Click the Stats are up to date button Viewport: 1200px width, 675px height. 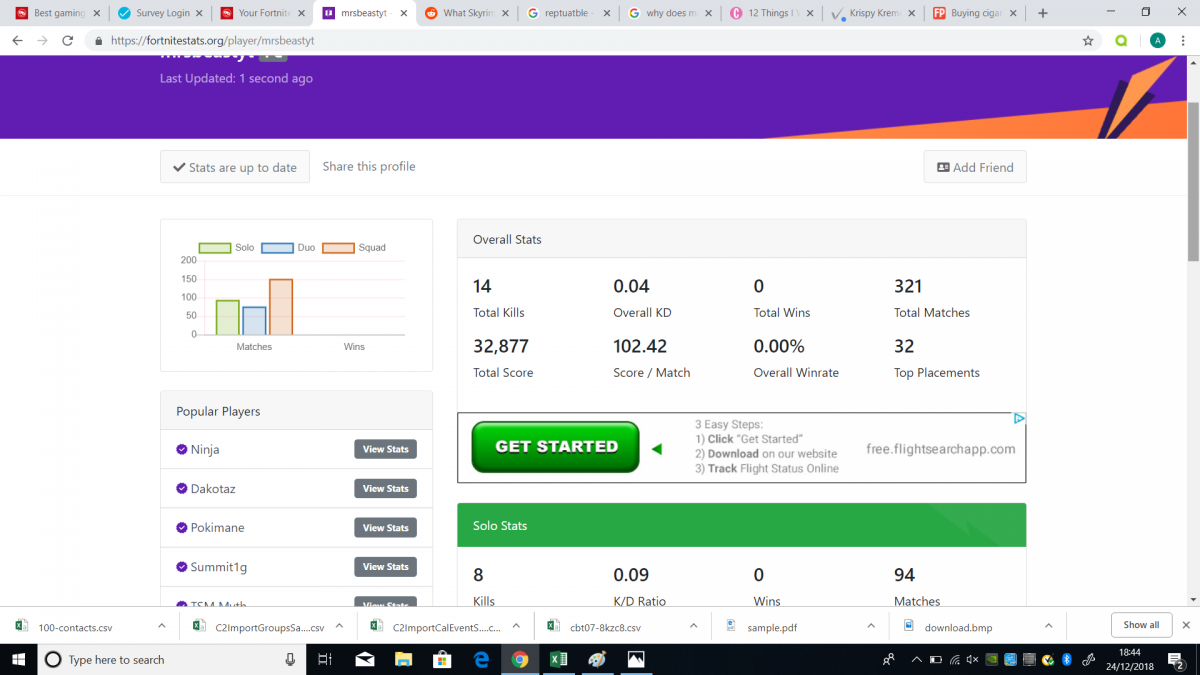point(235,167)
